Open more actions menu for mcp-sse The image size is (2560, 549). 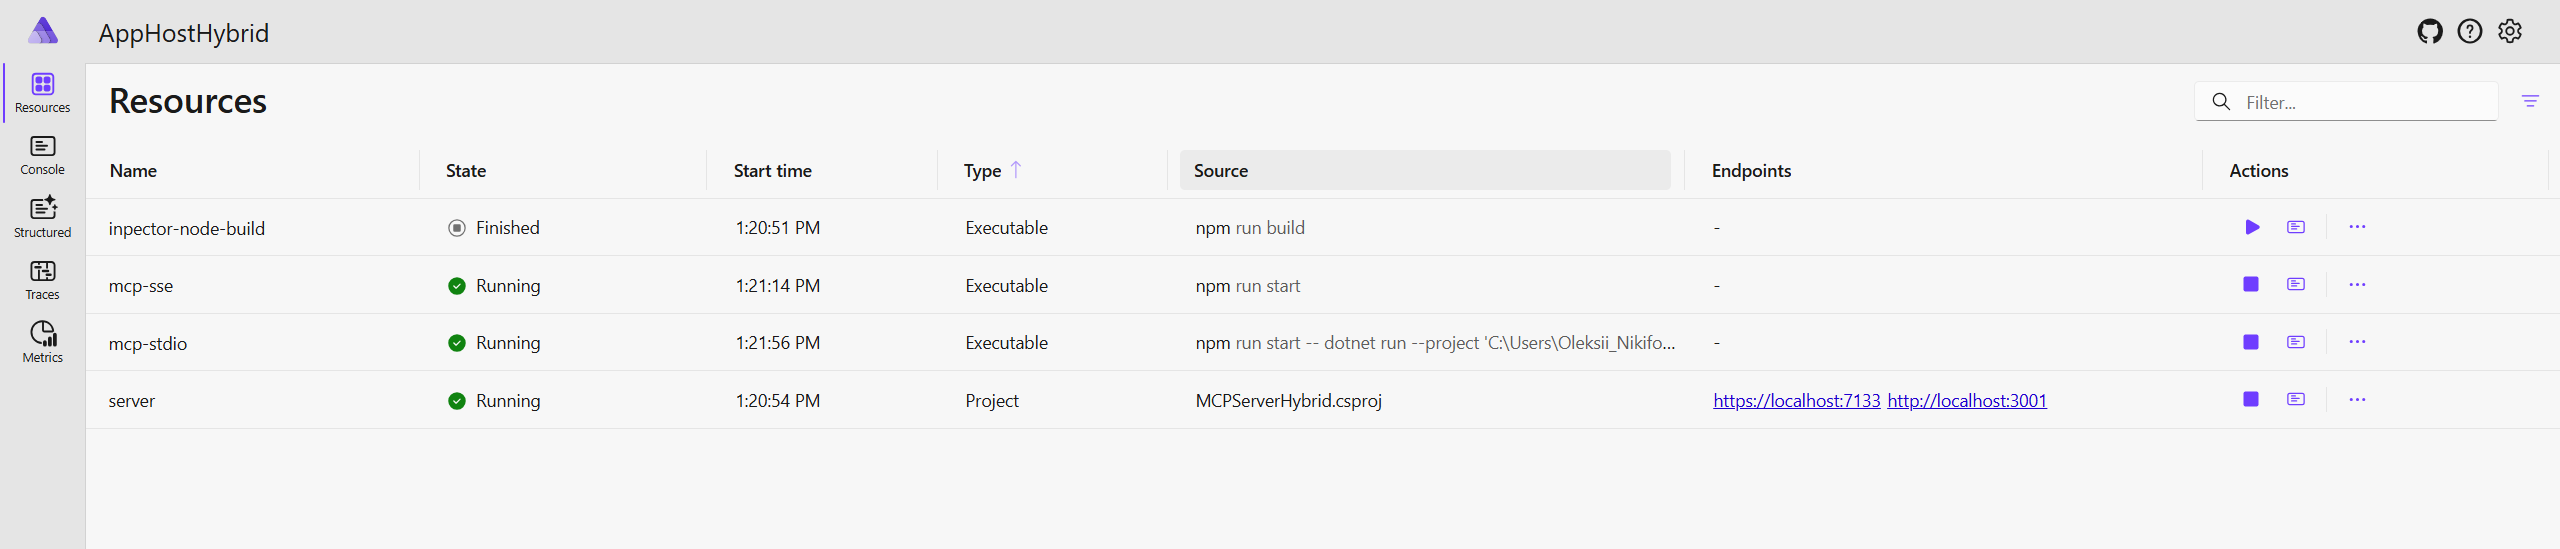click(x=2357, y=284)
